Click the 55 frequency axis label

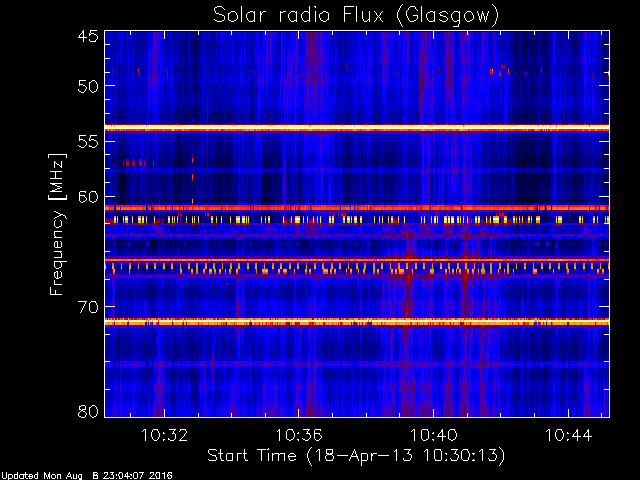[x=88, y=142]
